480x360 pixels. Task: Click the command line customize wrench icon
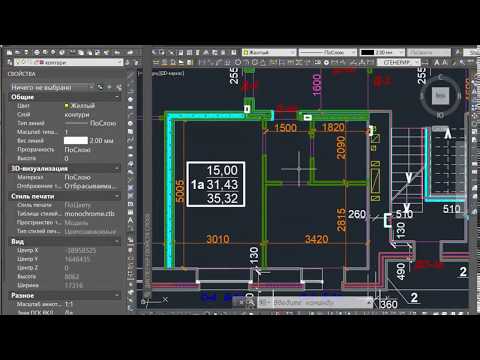tap(251, 302)
